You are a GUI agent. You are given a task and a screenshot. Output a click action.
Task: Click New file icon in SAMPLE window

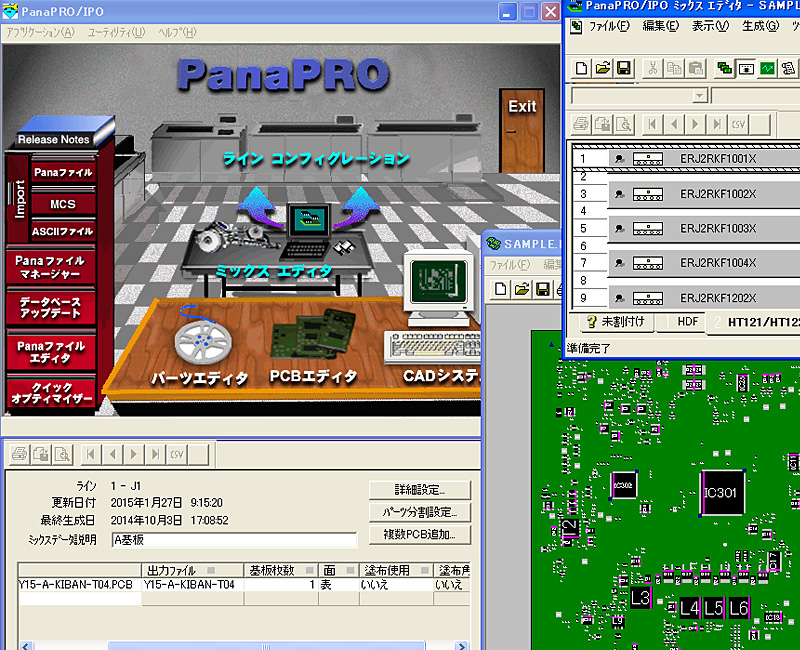pos(501,289)
